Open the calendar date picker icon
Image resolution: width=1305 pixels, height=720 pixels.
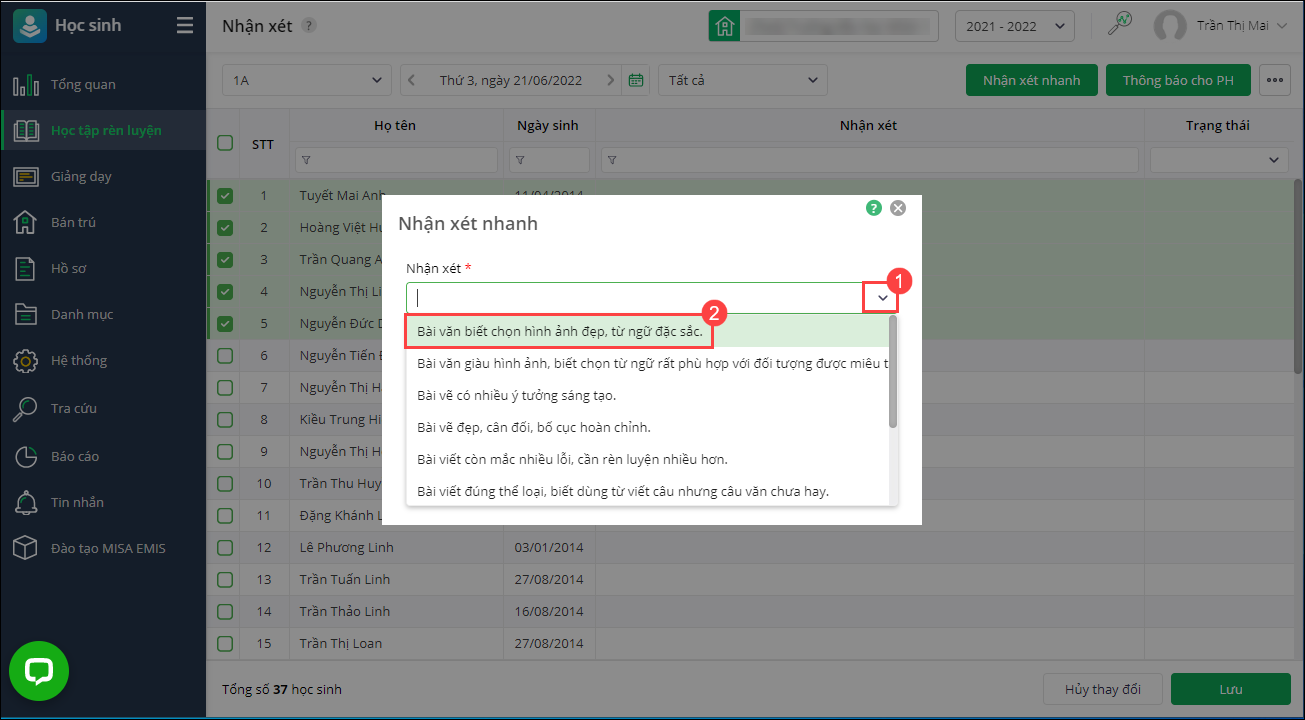tap(635, 80)
